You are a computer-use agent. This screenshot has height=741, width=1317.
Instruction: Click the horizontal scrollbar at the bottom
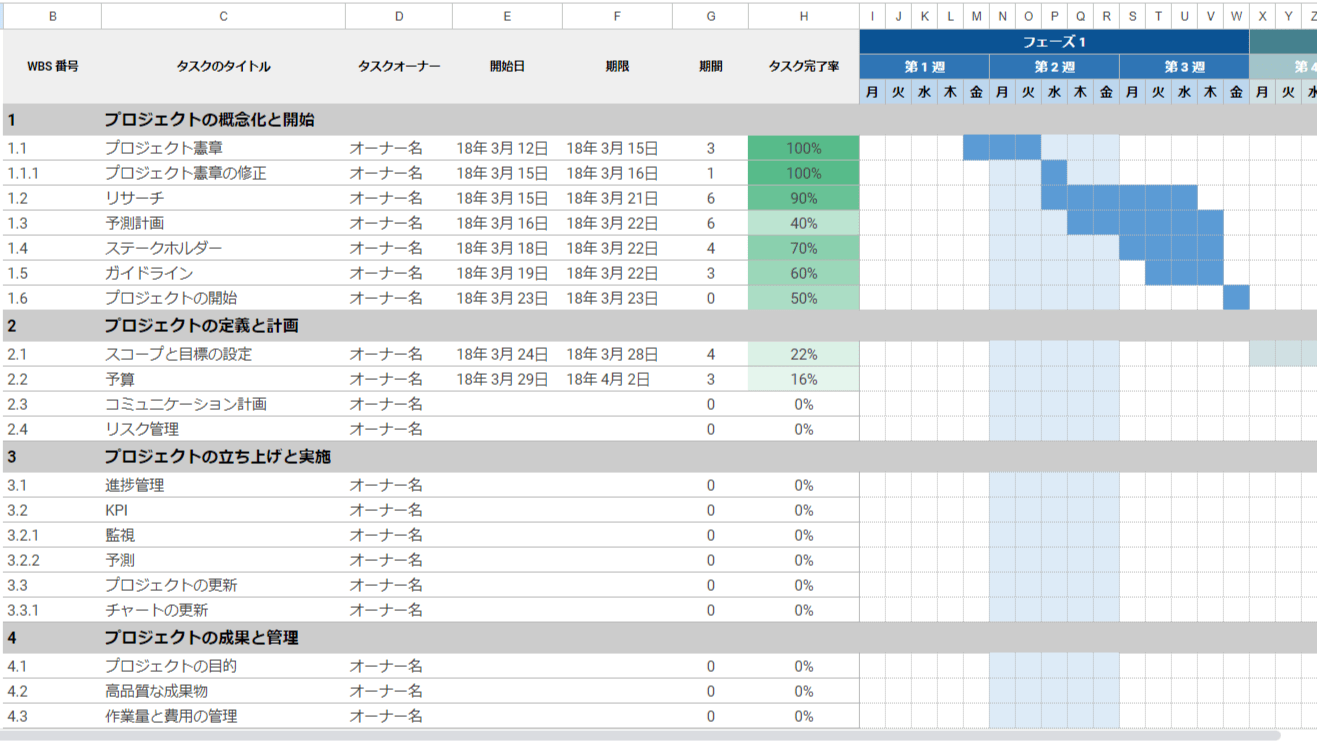click(x=640, y=735)
